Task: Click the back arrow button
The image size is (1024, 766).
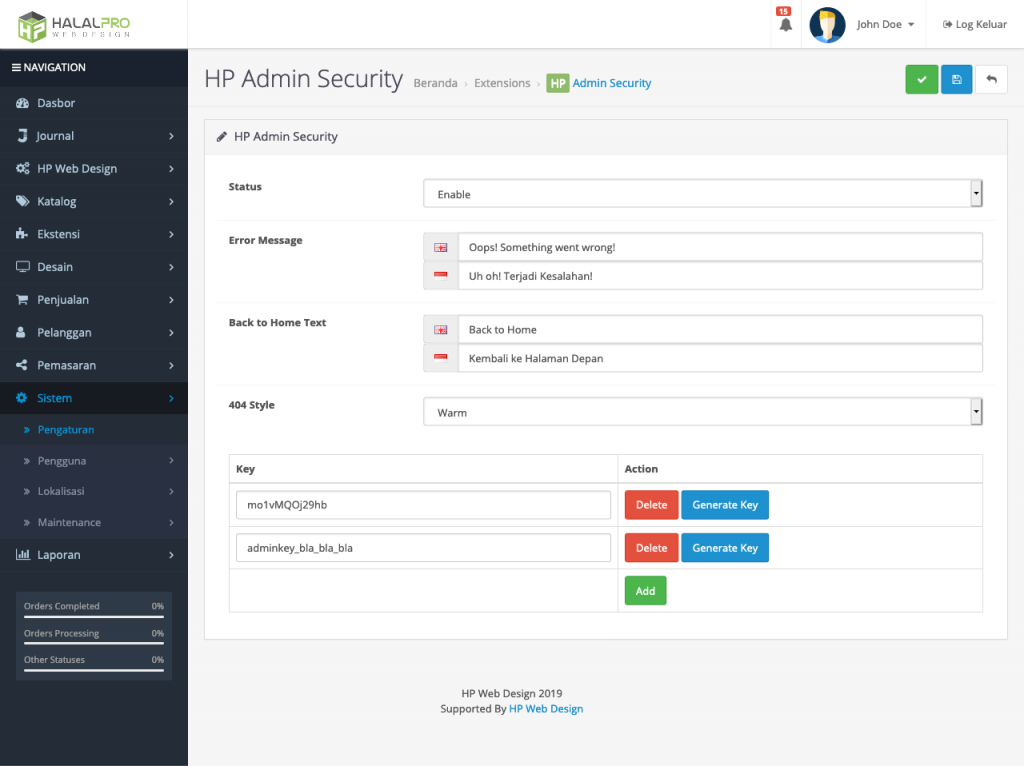Action: coord(991,80)
